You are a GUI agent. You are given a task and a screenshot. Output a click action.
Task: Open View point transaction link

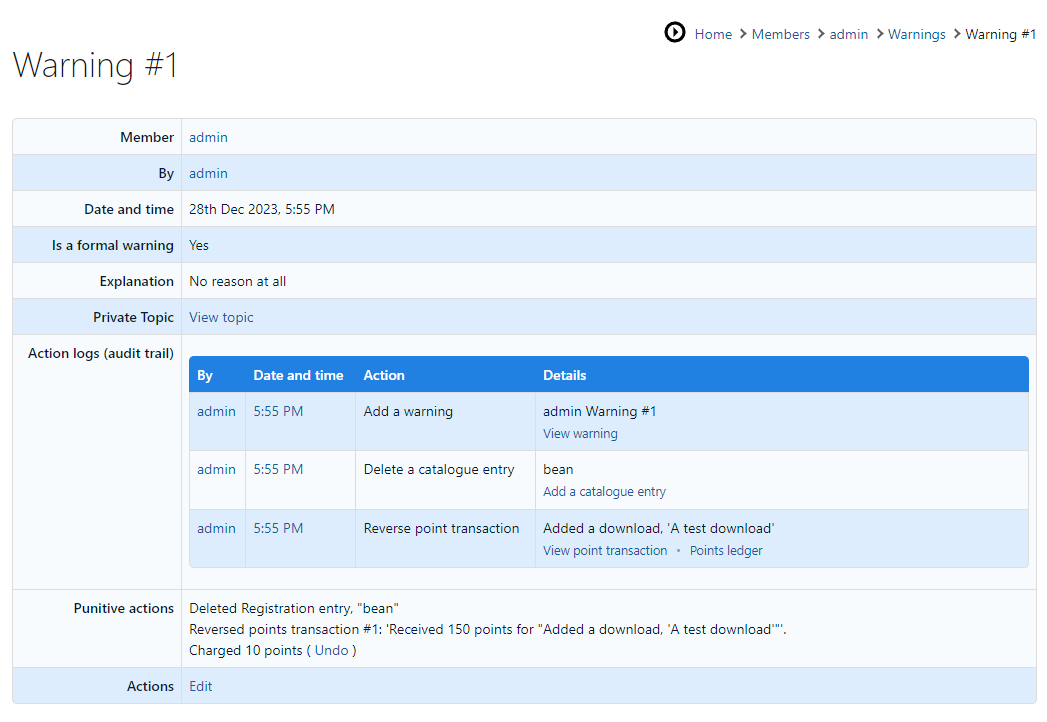pos(605,550)
